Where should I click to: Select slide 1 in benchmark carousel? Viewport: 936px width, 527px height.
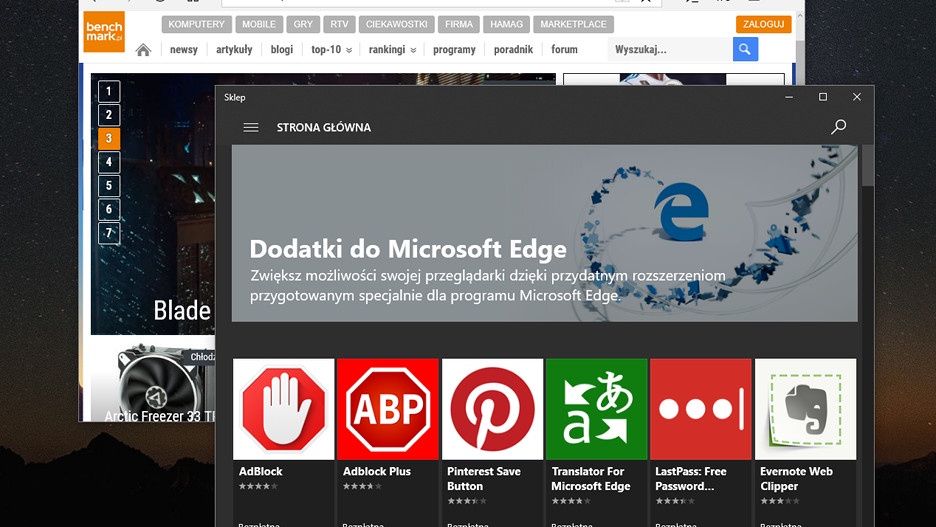109,91
